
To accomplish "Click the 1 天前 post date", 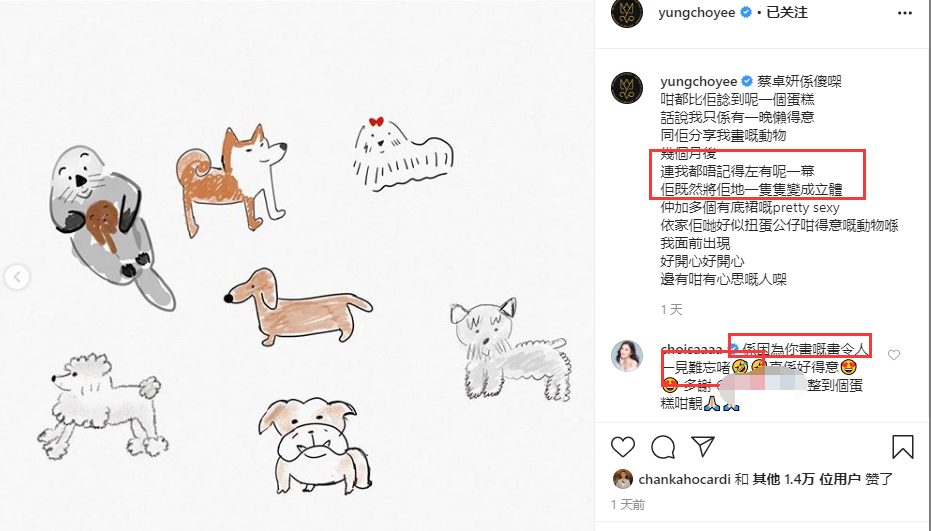I will [628, 505].
